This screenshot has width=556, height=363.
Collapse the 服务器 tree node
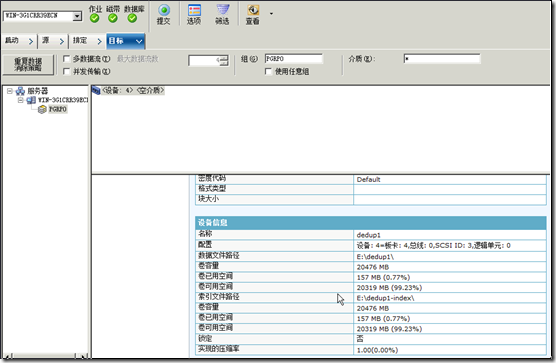click(10, 91)
